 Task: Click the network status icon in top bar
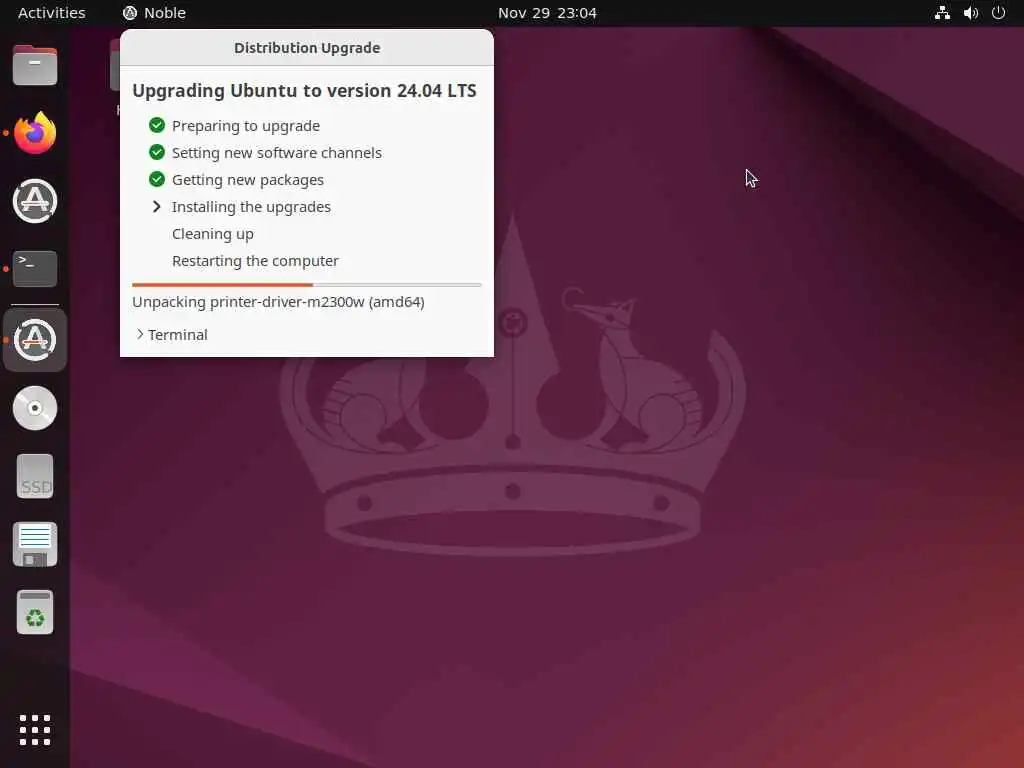(x=942, y=13)
